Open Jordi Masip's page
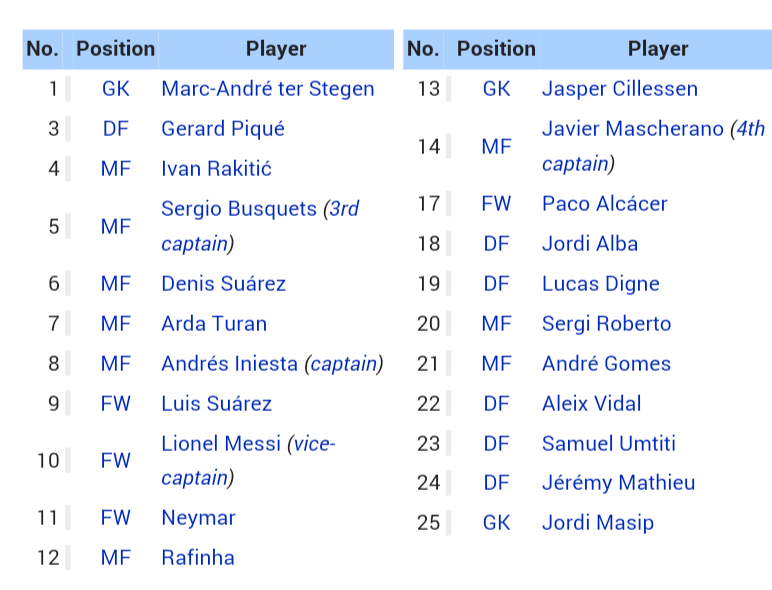Viewport: 772px width, 590px height. click(598, 523)
